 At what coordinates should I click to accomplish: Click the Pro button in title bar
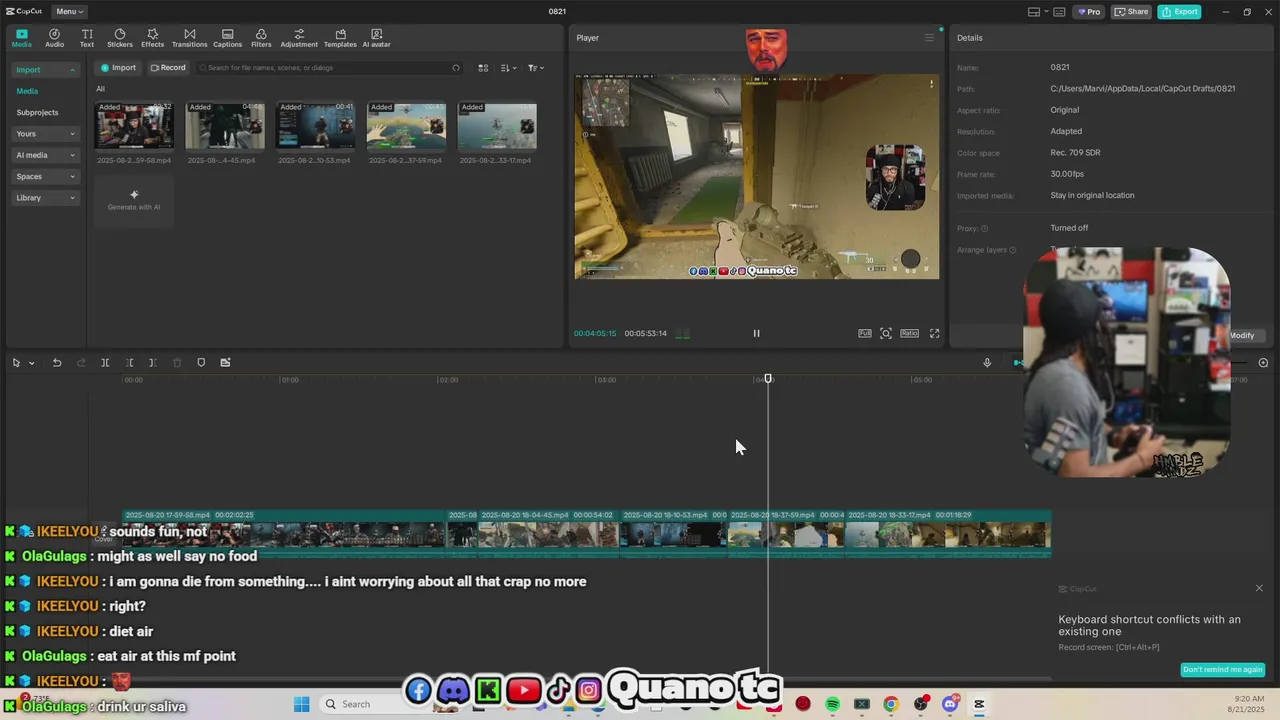pyautogui.click(x=1088, y=12)
